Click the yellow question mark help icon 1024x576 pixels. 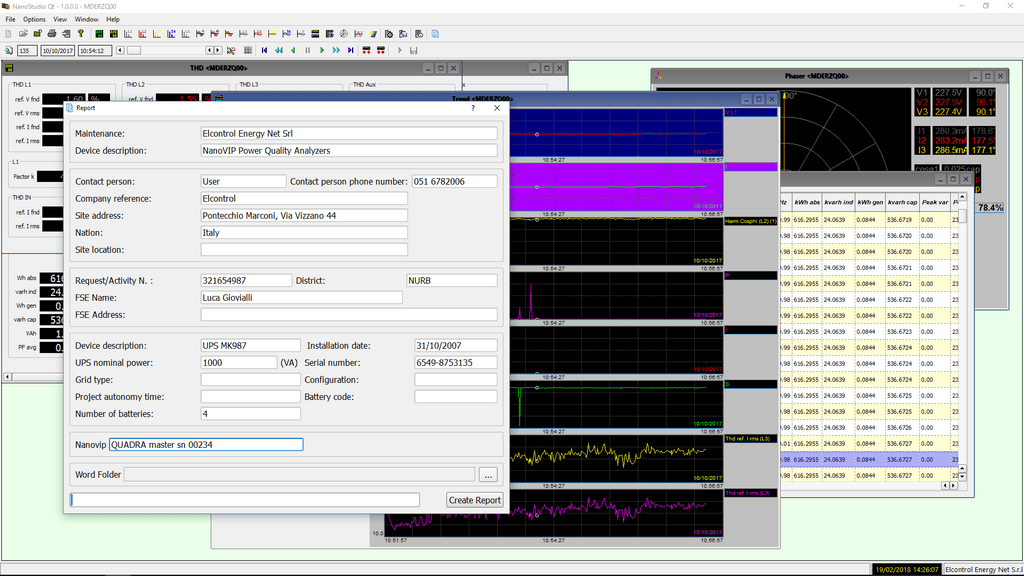(x=81, y=34)
